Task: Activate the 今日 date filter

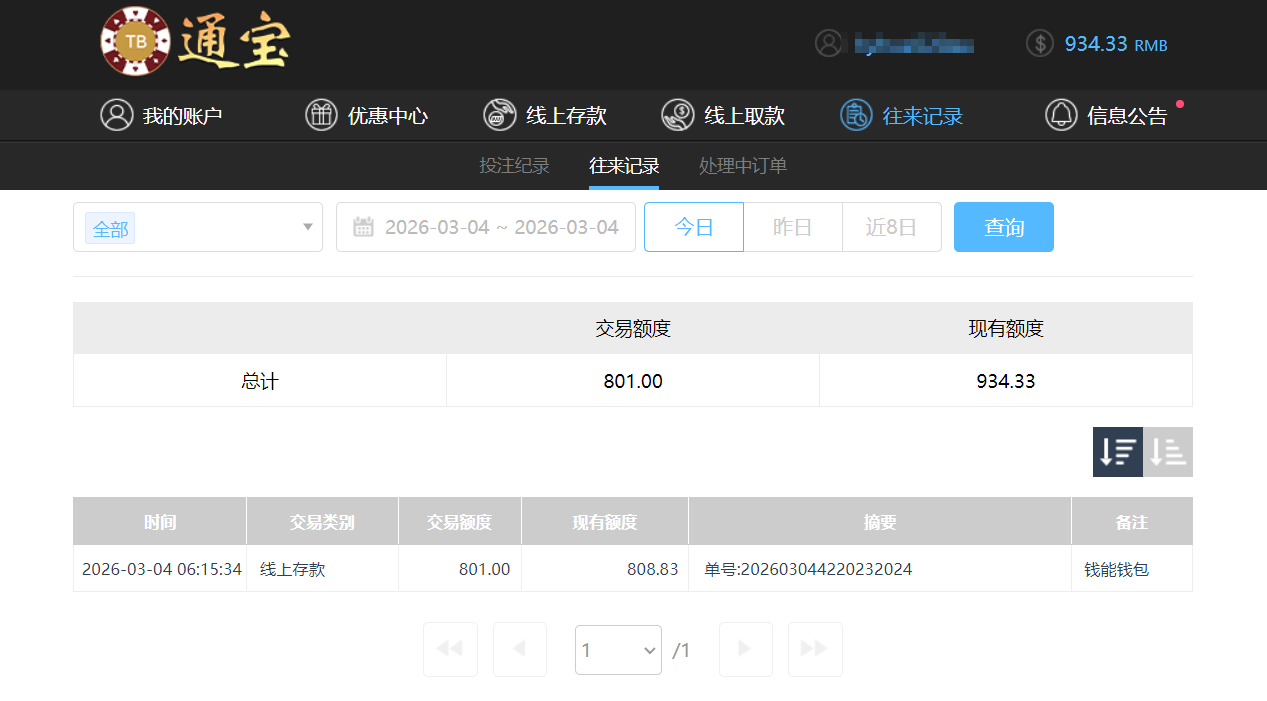Action: click(693, 227)
